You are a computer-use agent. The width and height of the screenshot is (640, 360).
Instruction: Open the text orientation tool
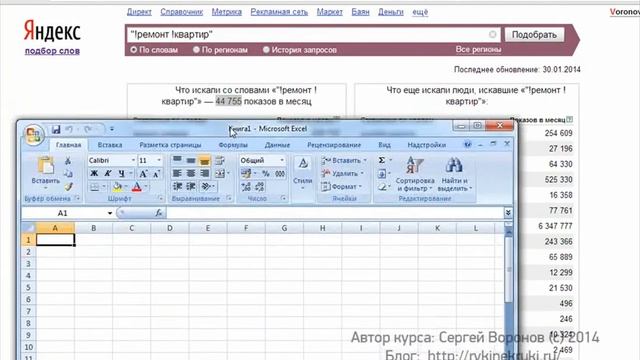tap(206, 187)
